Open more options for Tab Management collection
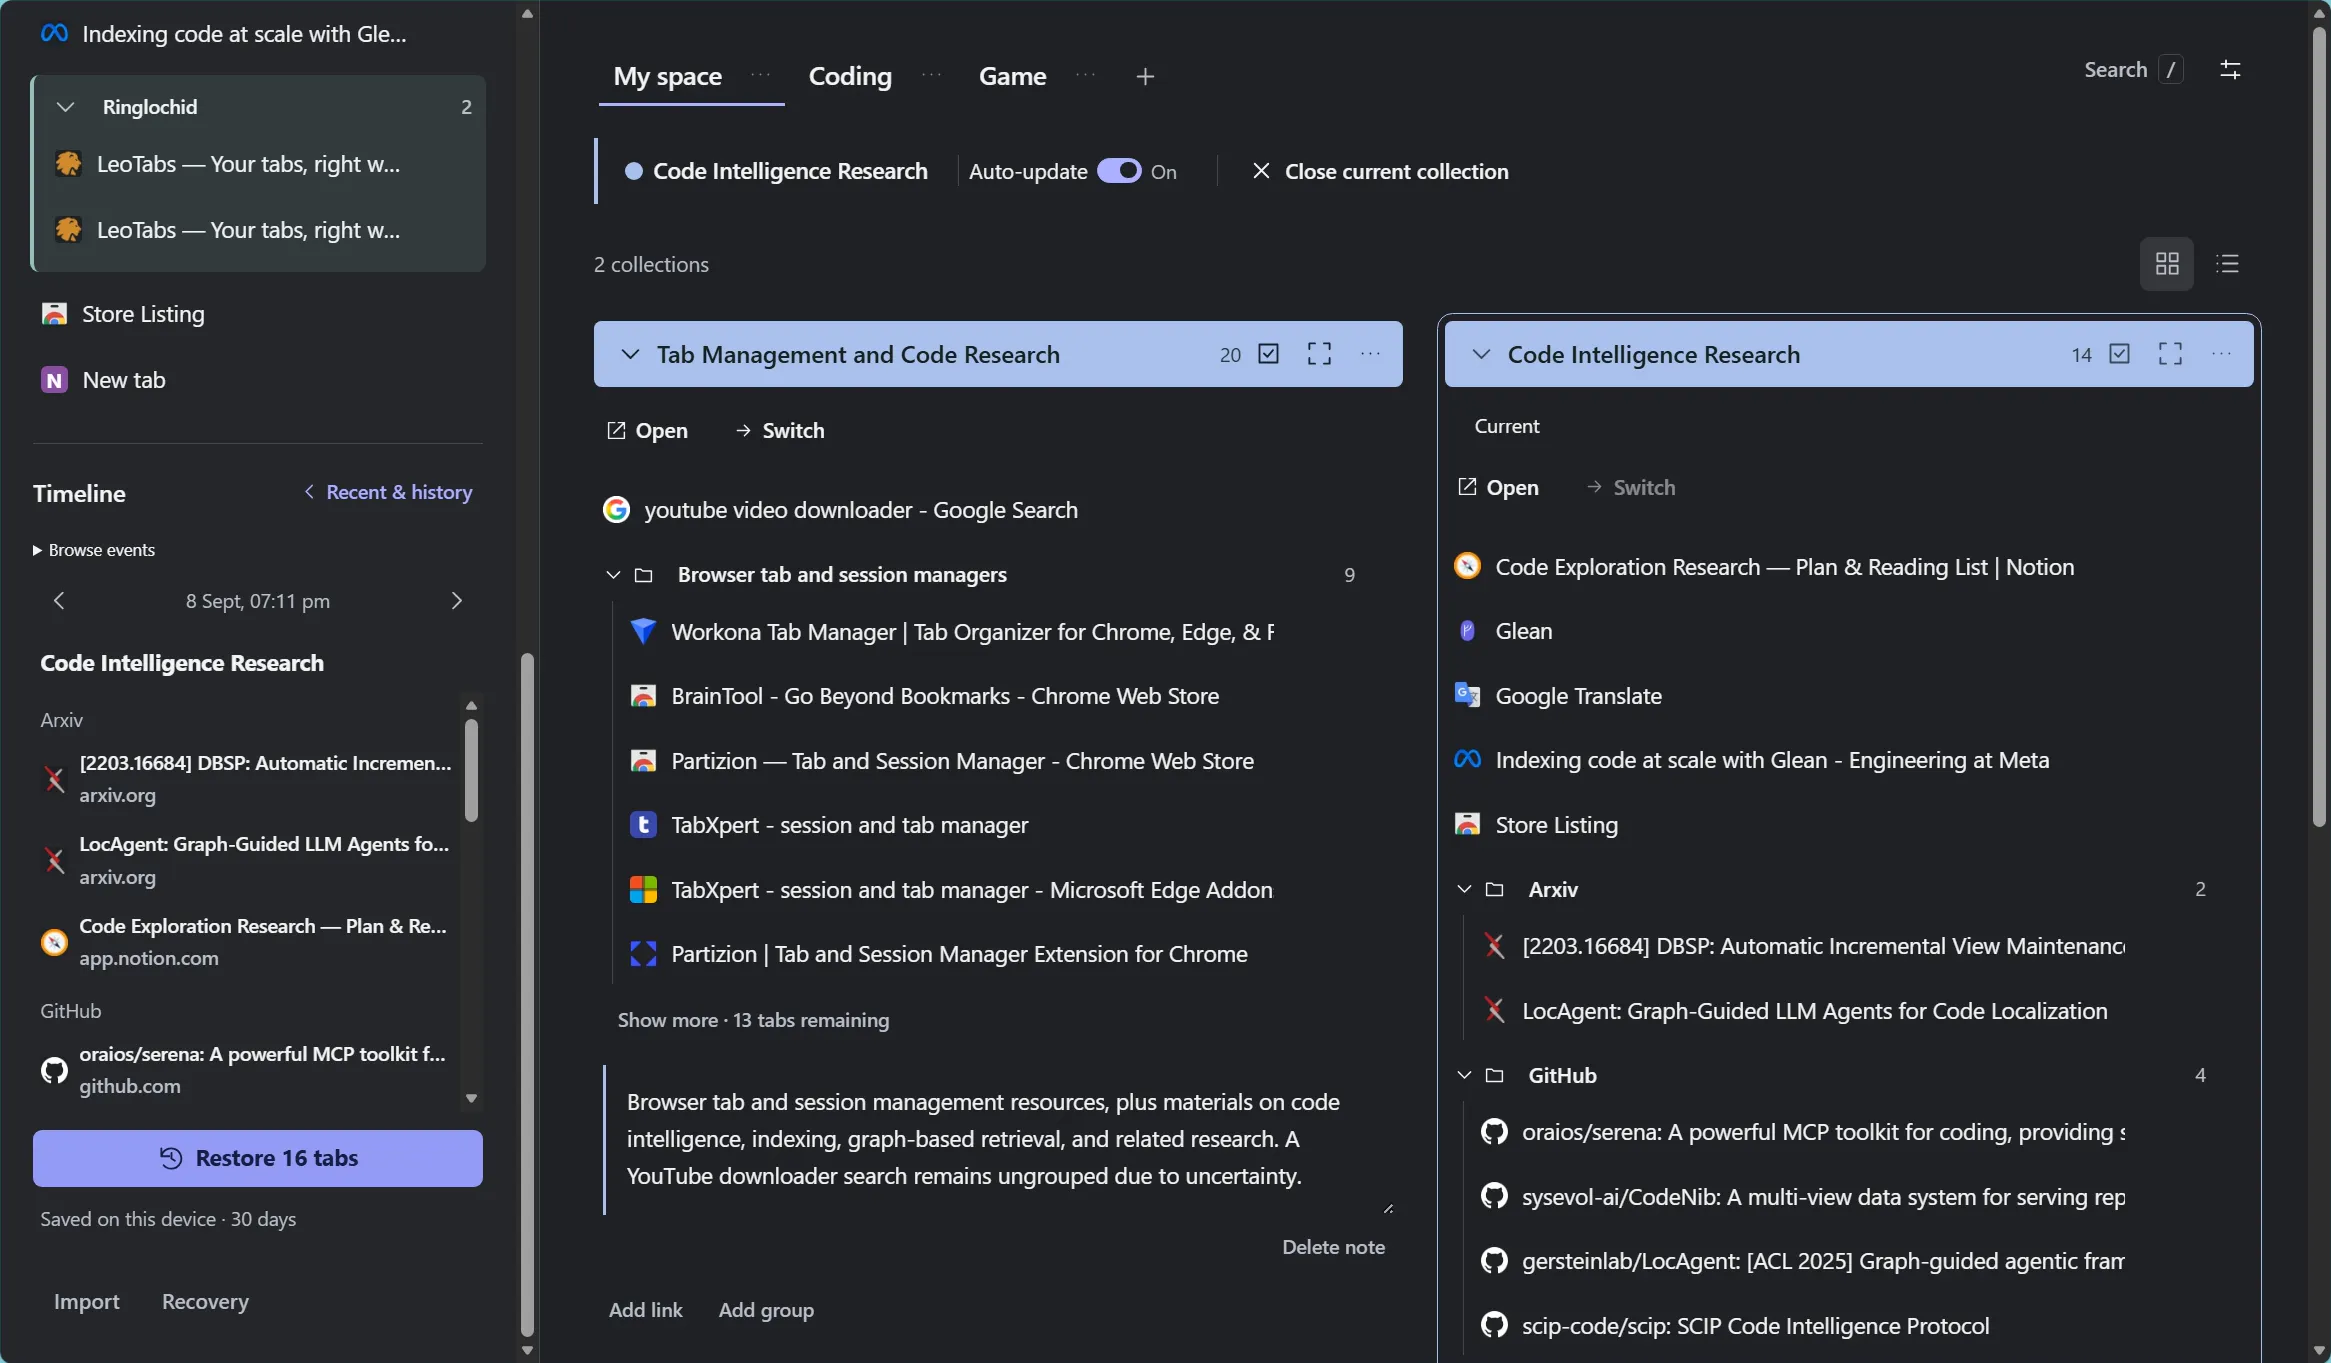Screen dimensions: 2331x1363 (x=1370, y=354)
